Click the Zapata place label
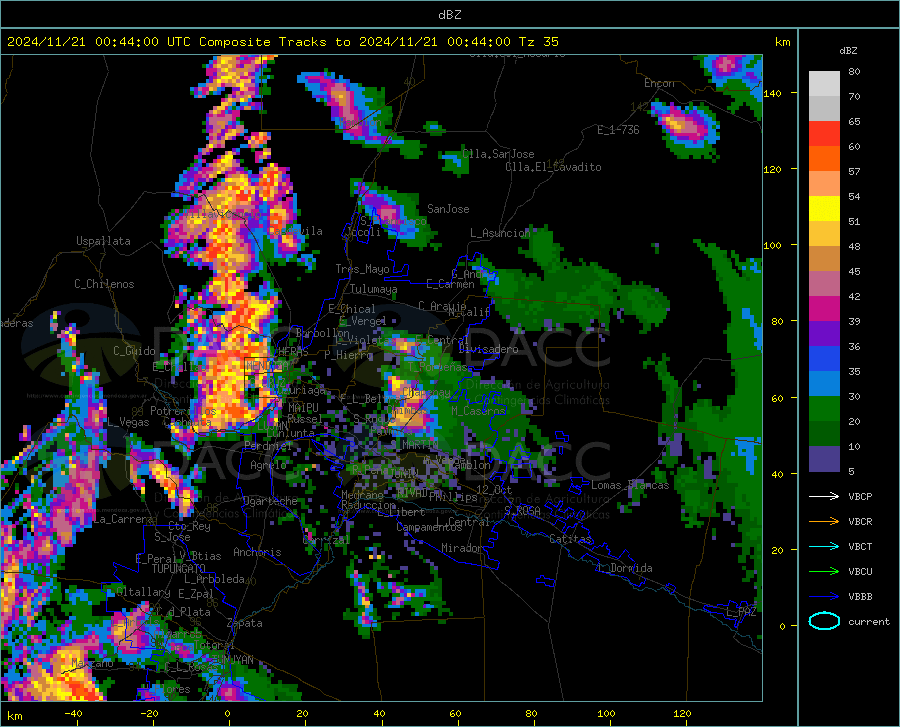900x727 pixels. click(245, 623)
